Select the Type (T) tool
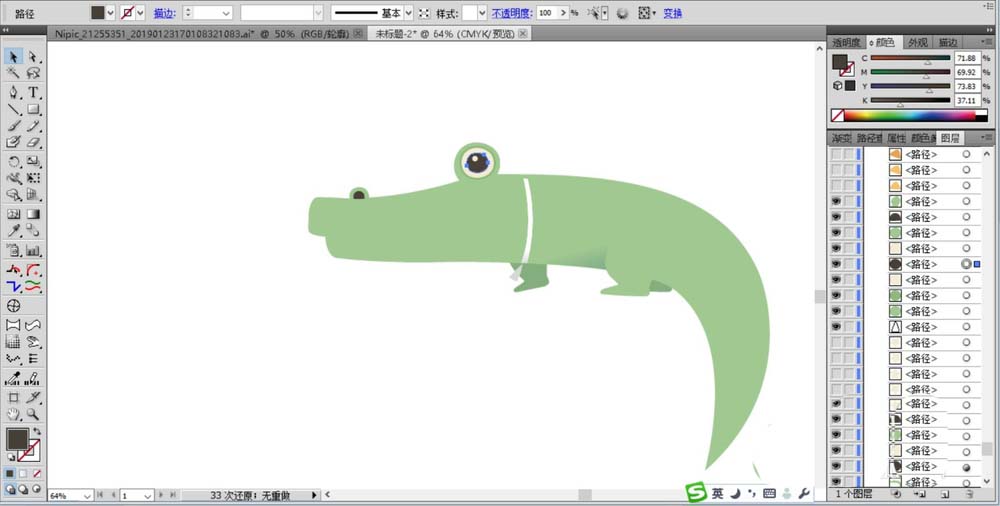This screenshot has width=1000, height=506. [x=33, y=92]
